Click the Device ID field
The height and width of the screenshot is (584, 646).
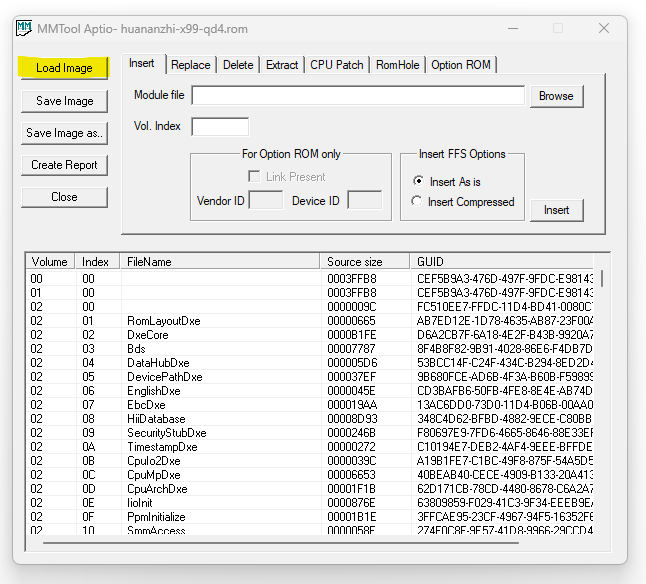(x=365, y=200)
